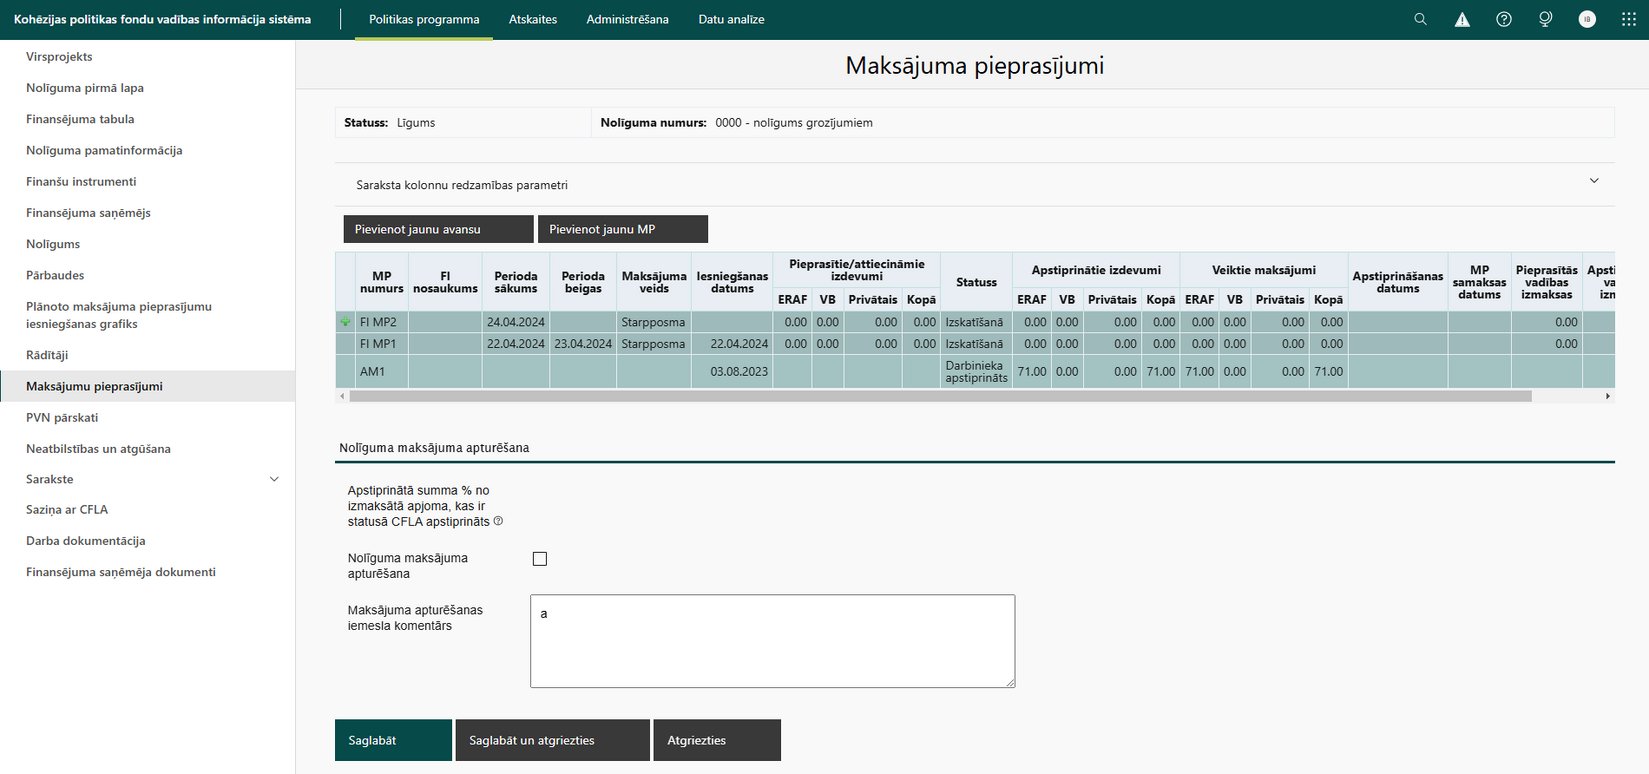Open the apps grid menu icon
Screen dimensions: 1649x774
(x=1629, y=19)
